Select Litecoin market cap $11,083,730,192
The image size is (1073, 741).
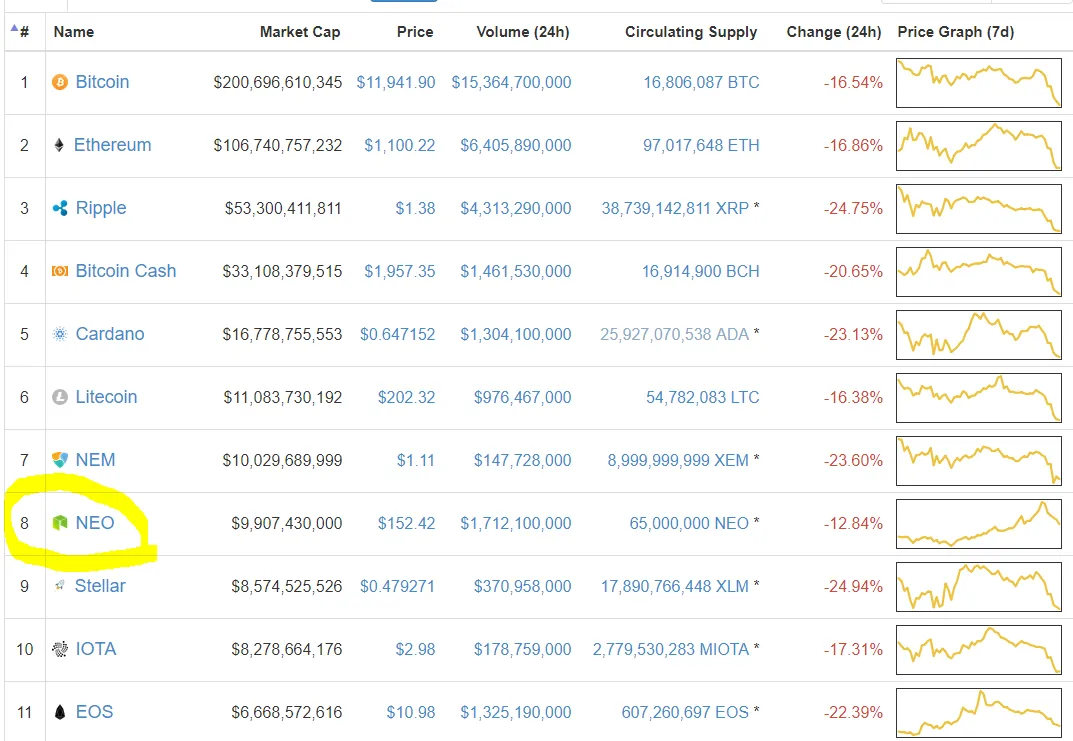283,398
